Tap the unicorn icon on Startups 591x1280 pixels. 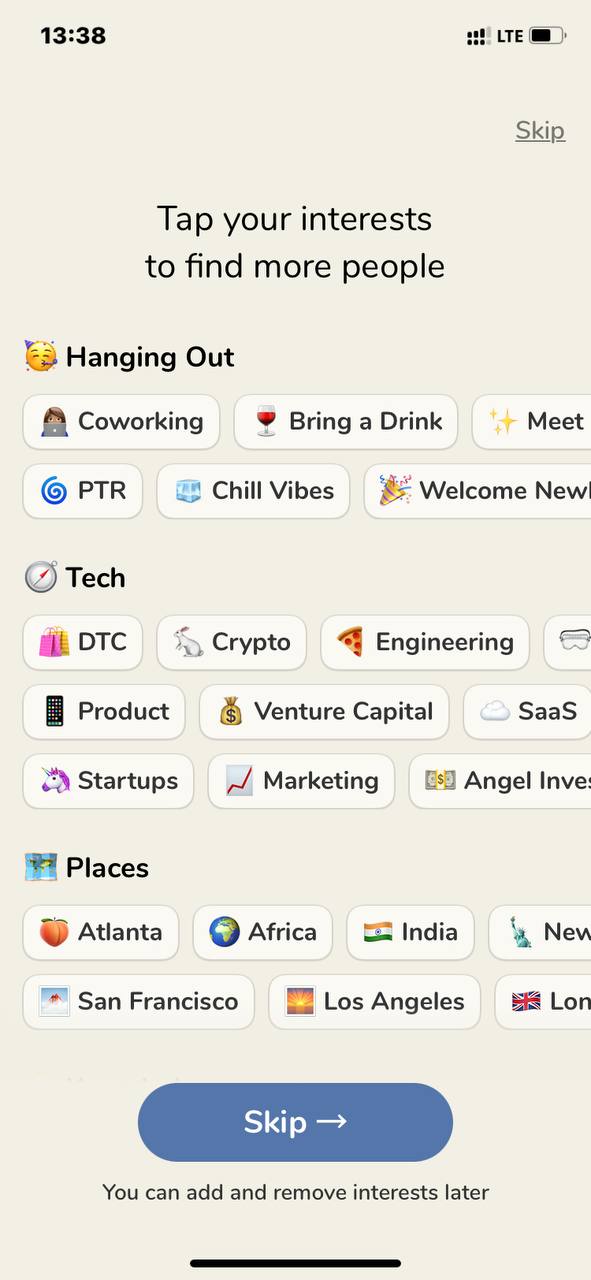coord(54,781)
